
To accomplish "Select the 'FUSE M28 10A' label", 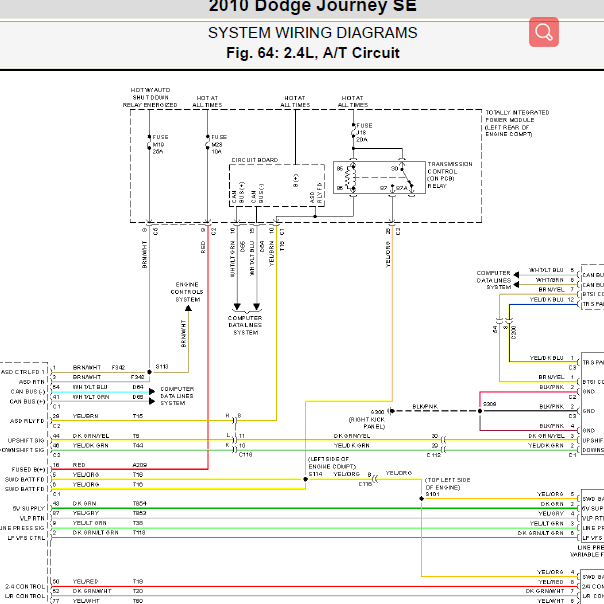I will [219, 144].
